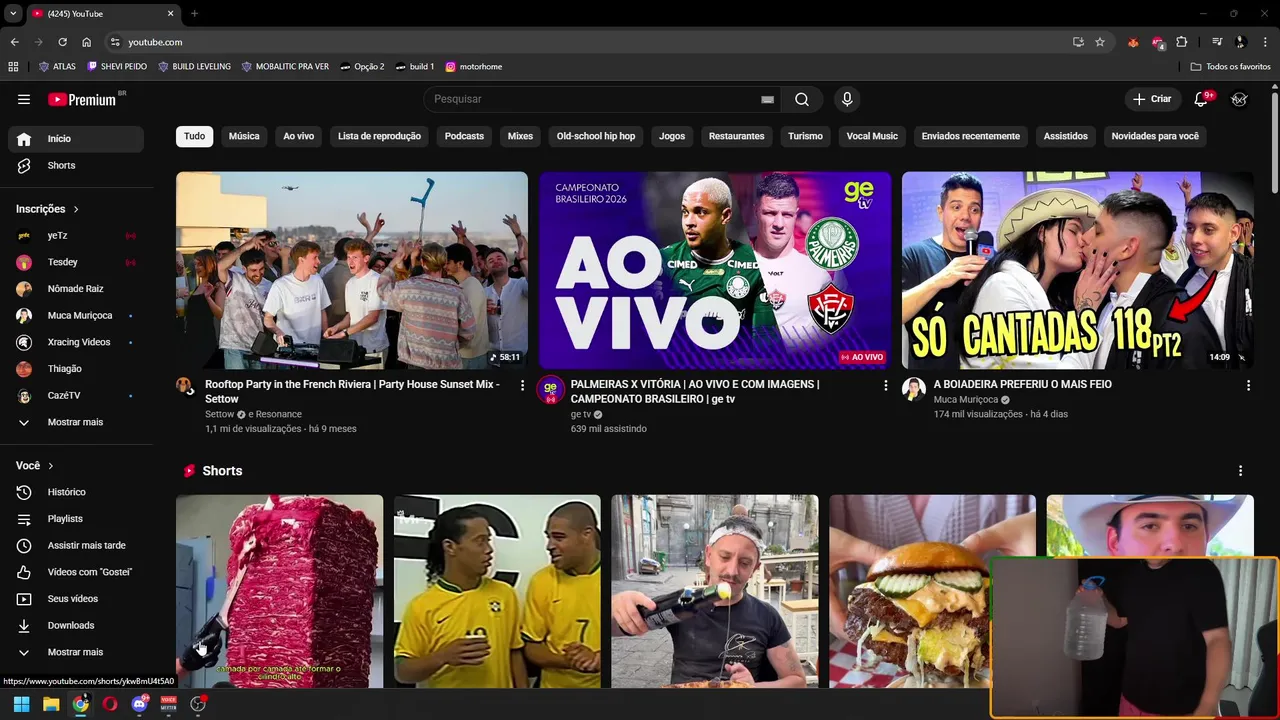Expand Mostrar mais under Inscrições

click(x=76, y=422)
